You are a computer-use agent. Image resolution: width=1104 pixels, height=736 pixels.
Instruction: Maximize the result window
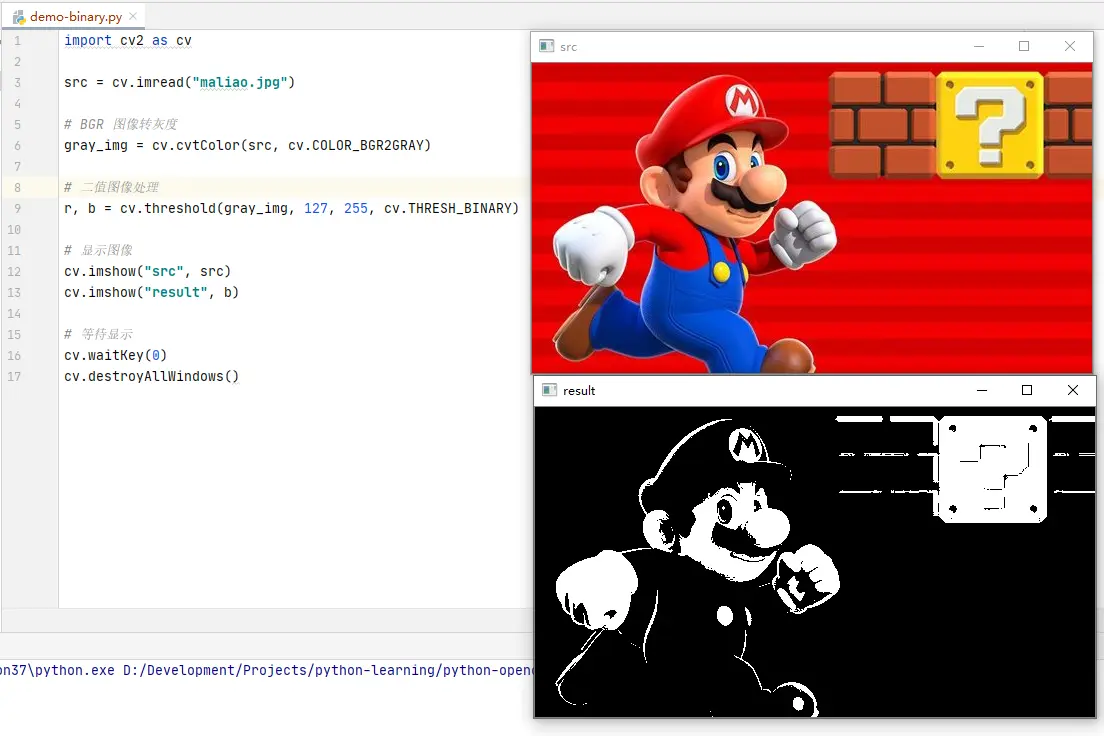point(1027,390)
